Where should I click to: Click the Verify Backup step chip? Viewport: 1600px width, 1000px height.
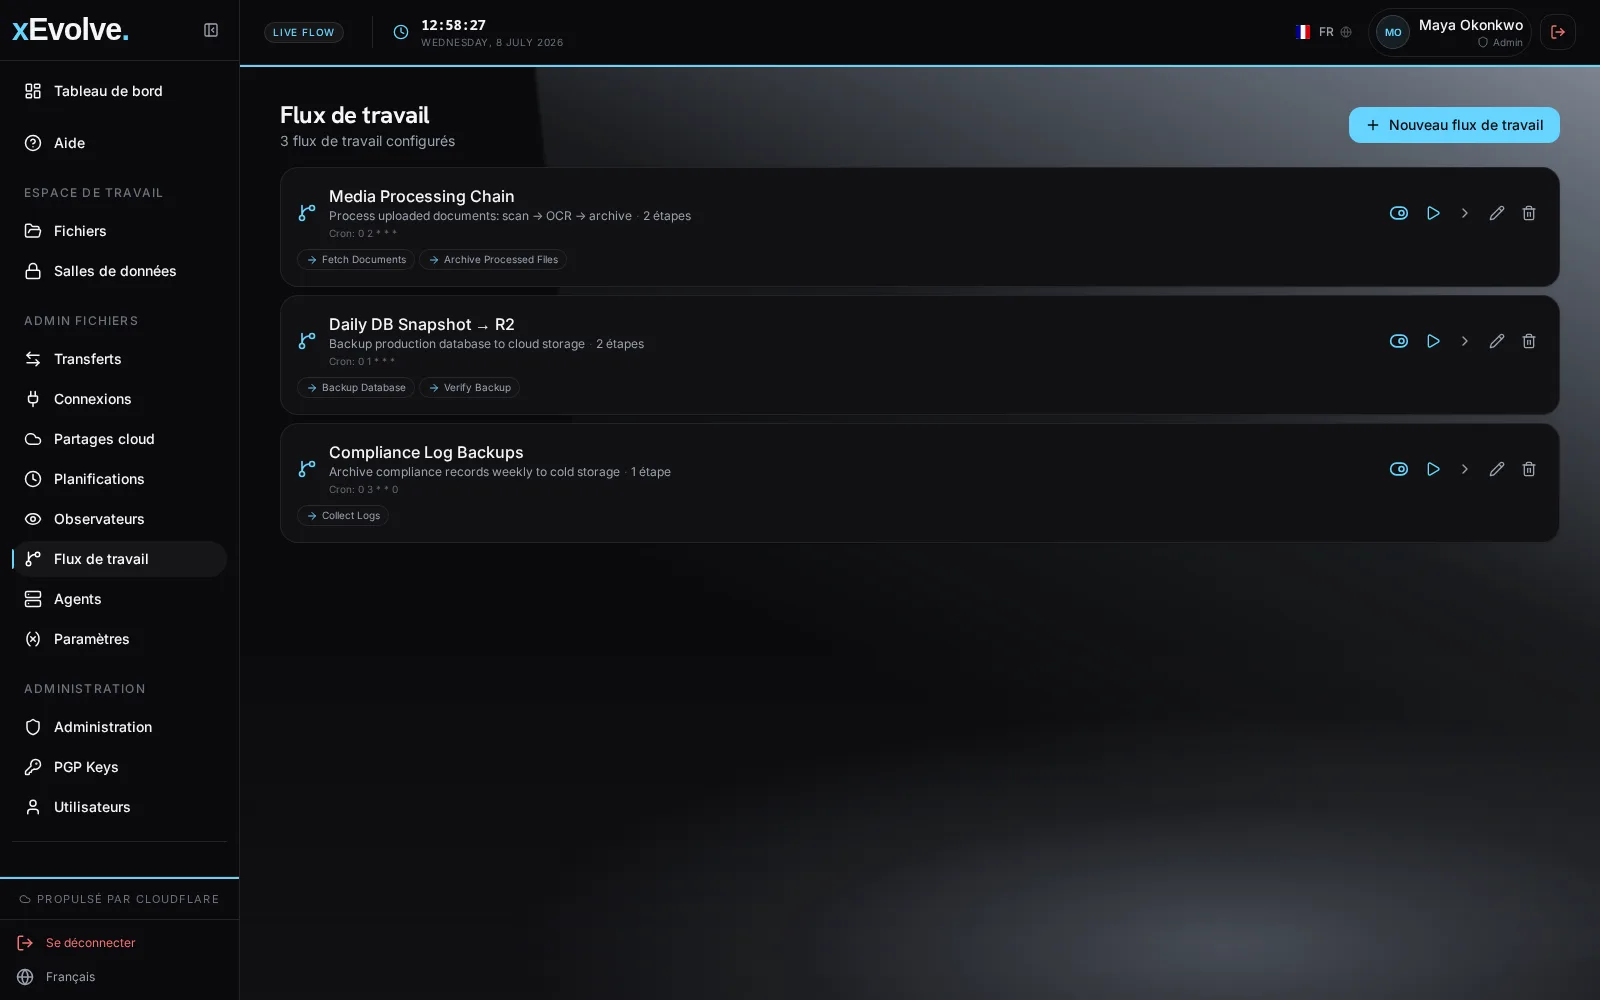click(469, 388)
